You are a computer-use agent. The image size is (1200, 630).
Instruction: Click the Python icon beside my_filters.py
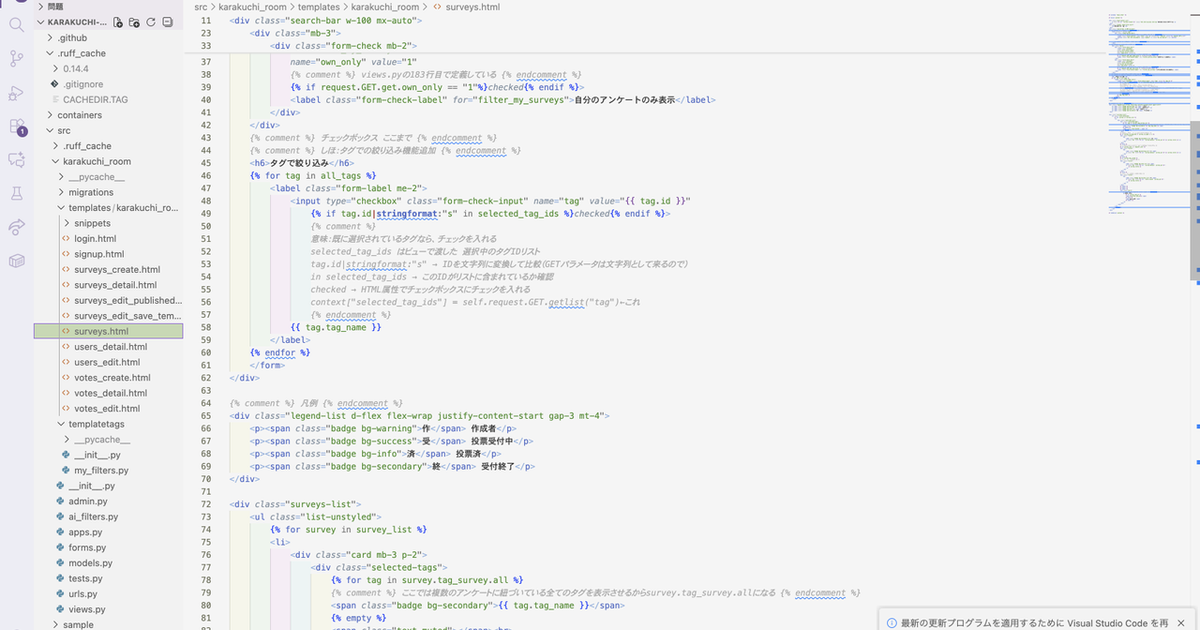pos(66,470)
